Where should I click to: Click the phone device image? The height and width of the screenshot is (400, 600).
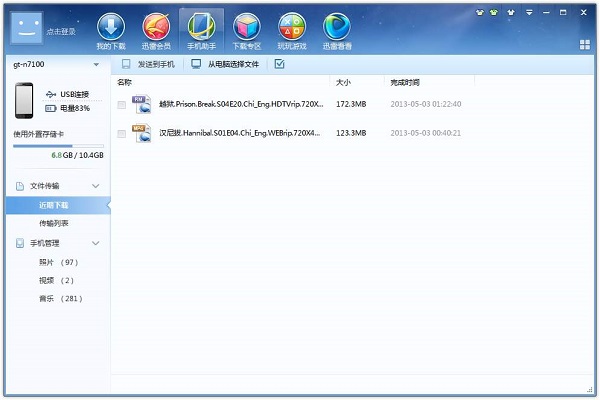[x=24, y=100]
